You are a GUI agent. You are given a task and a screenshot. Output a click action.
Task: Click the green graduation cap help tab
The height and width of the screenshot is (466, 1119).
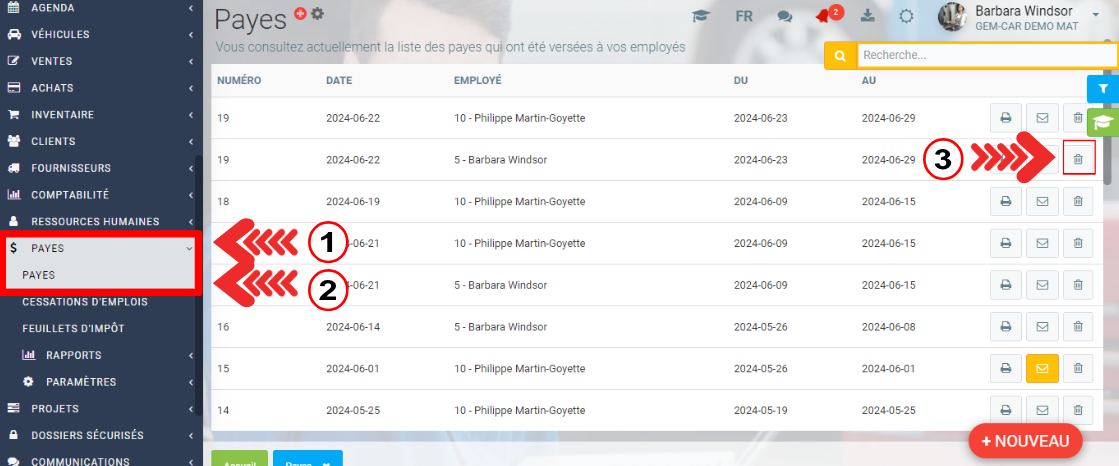click(1102, 122)
